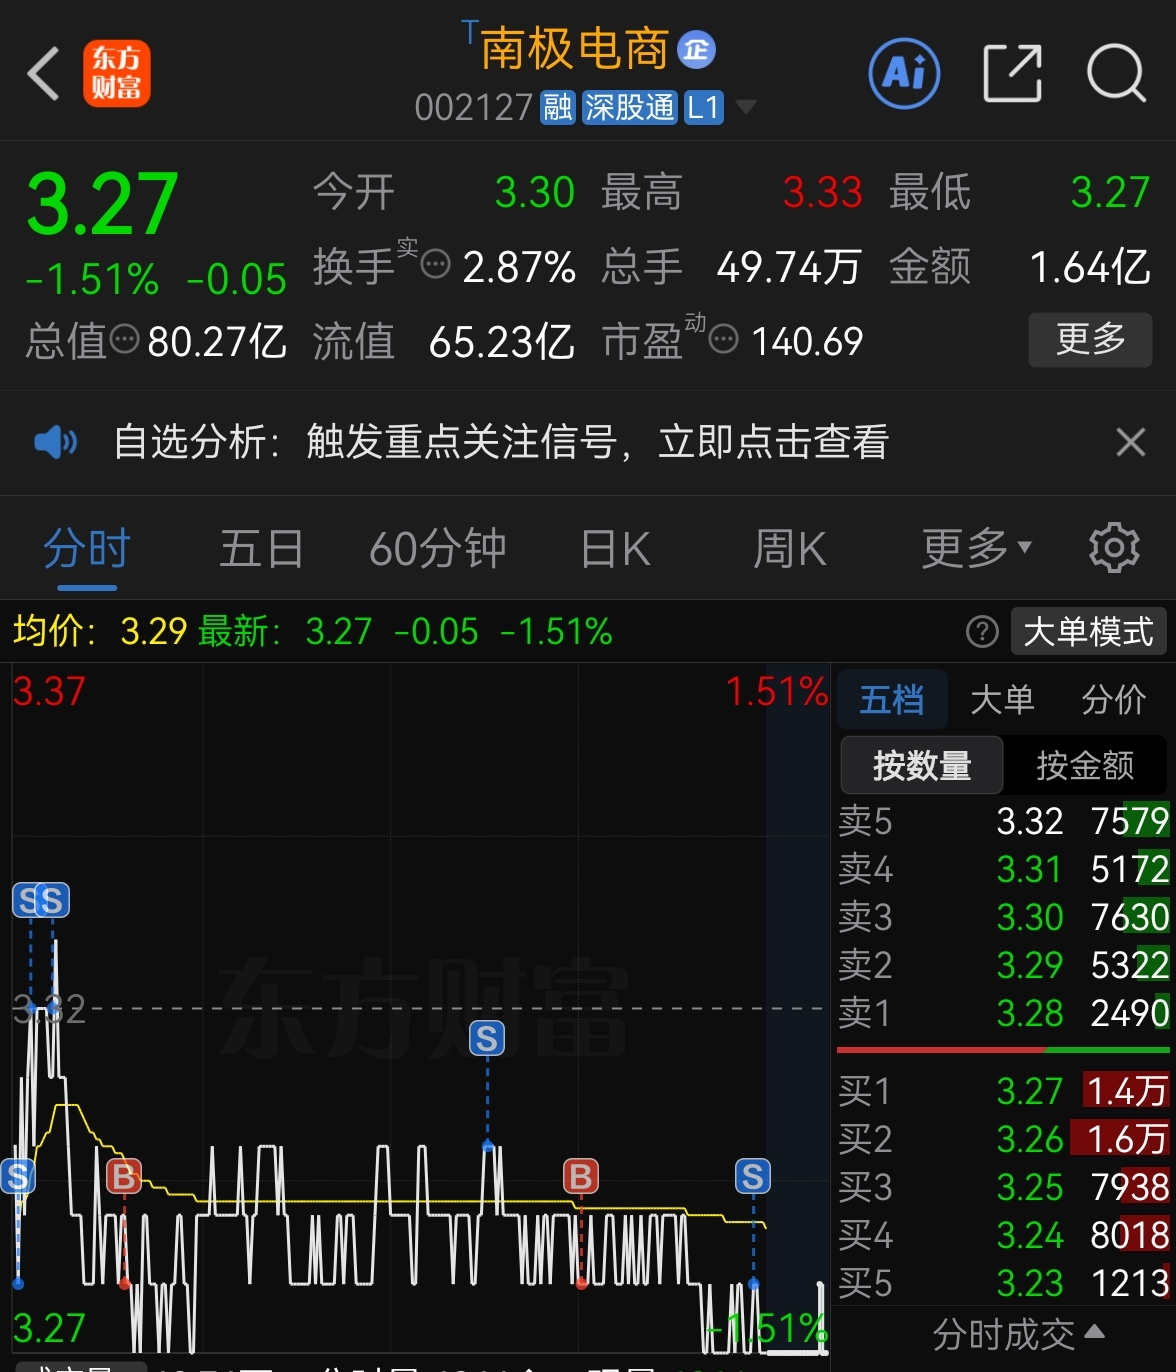Tap the 买3 row at 3.25

tap(1003, 1187)
